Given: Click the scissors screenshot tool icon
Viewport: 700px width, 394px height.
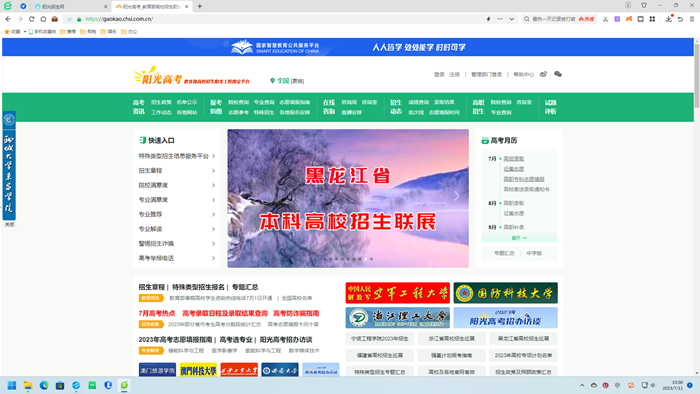Looking at the screenshot, I should pos(605,19).
